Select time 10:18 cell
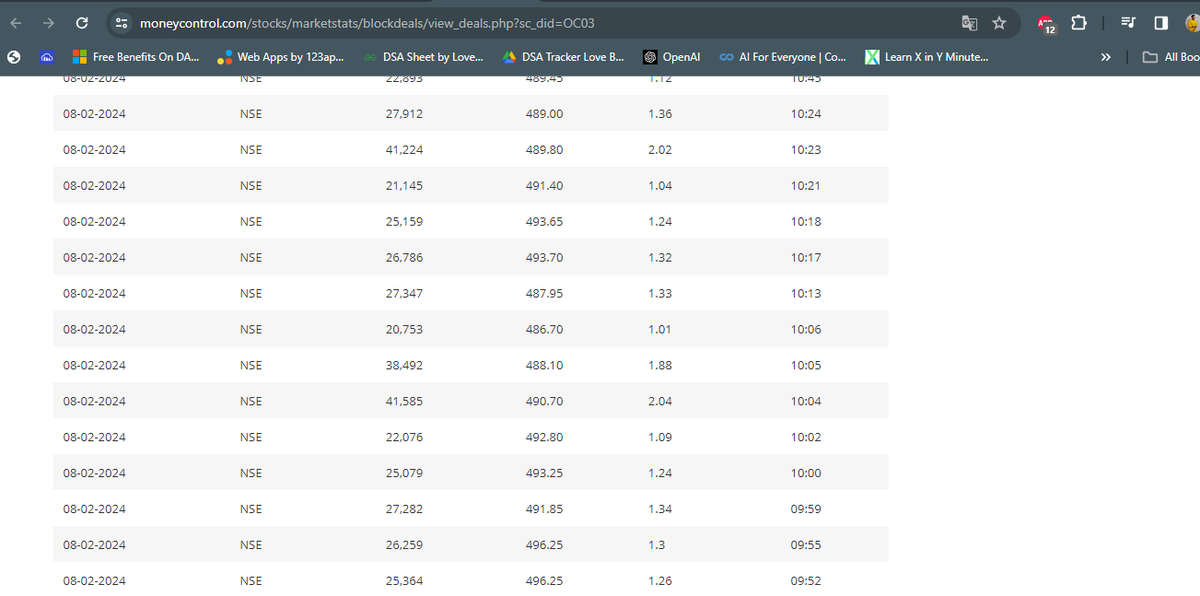Image resolution: width=1200 pixels, height=596 pixels. click(x=805, y=222)
